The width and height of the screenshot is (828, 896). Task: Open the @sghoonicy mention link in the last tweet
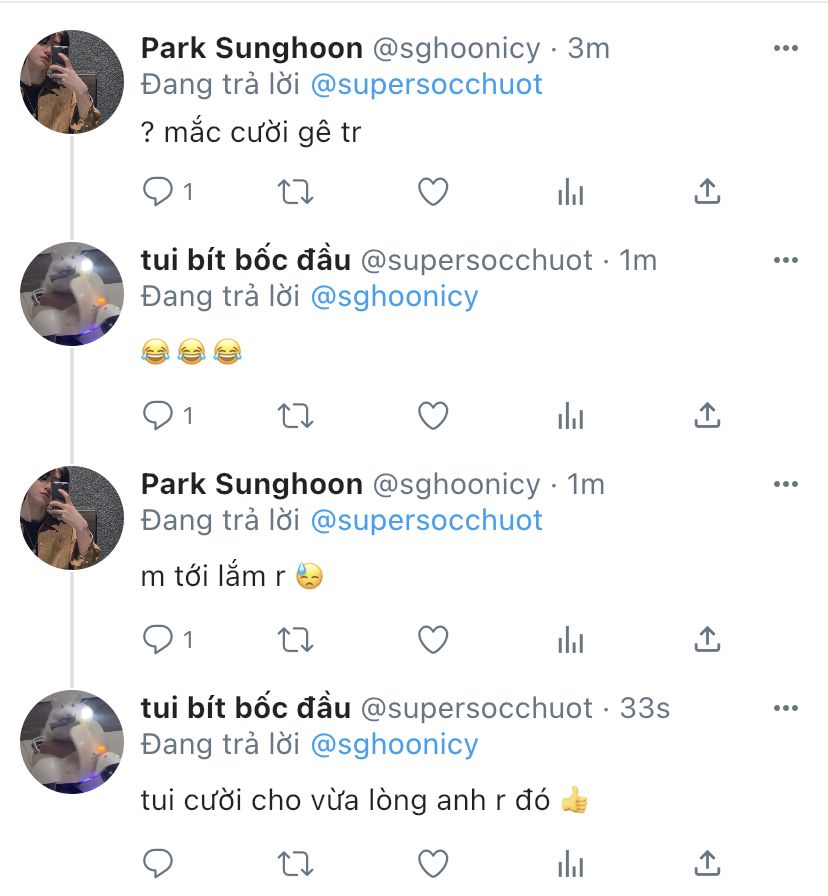point(395,744)
